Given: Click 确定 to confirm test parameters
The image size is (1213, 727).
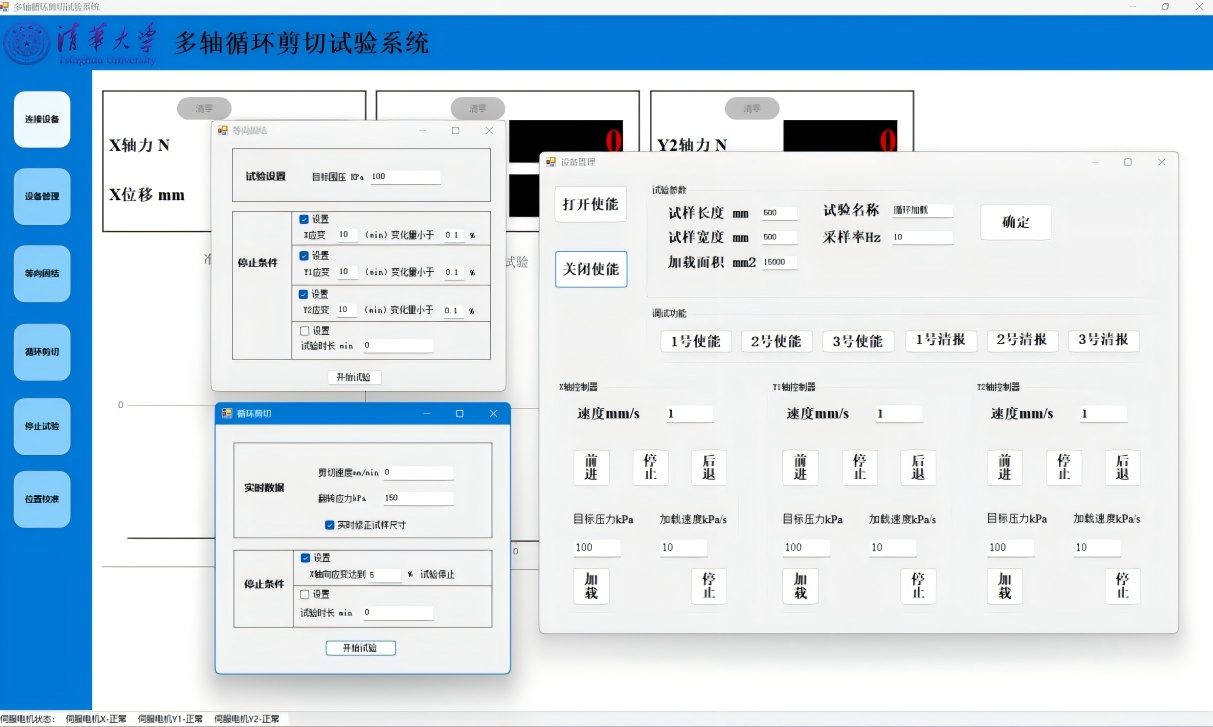Looking at the screenshot, I should (1015, 222).
